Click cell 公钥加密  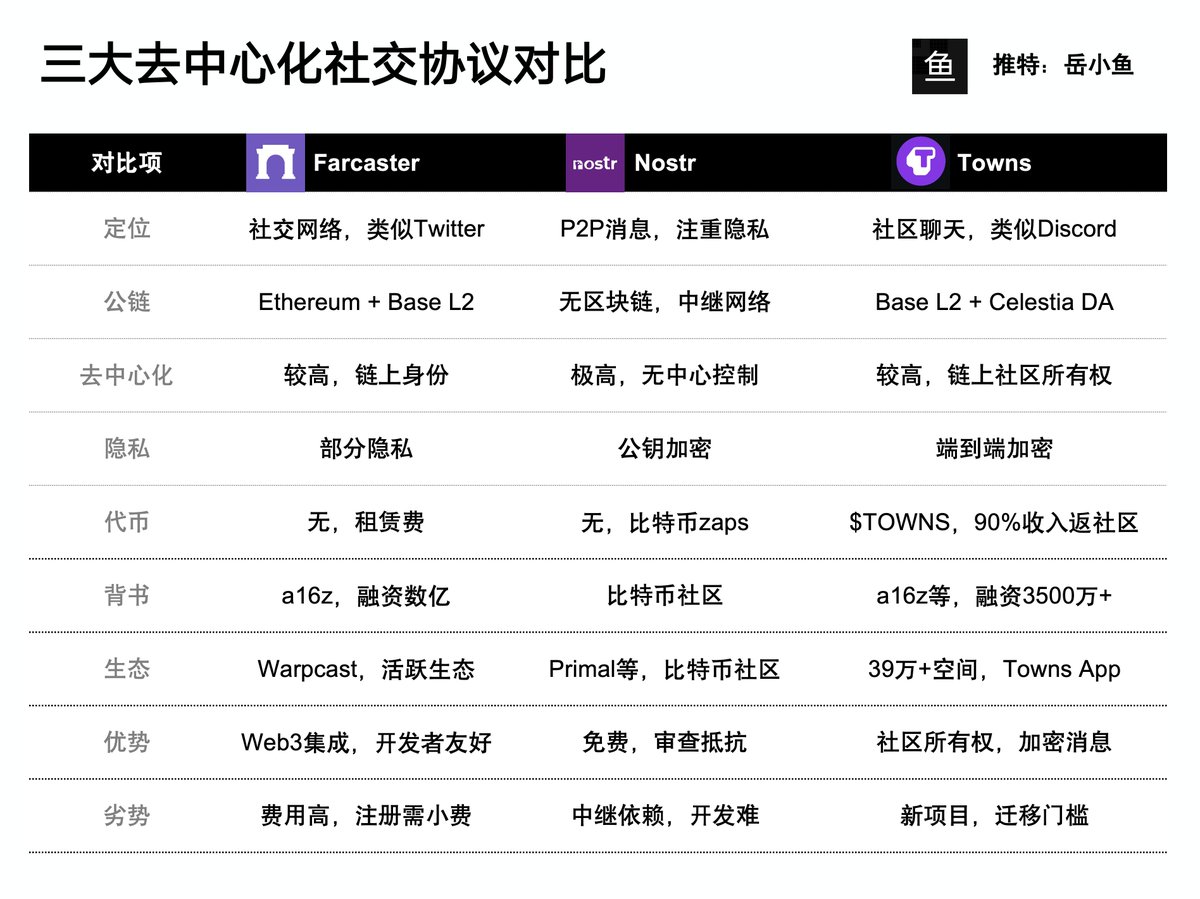click(x=665, y=449)
